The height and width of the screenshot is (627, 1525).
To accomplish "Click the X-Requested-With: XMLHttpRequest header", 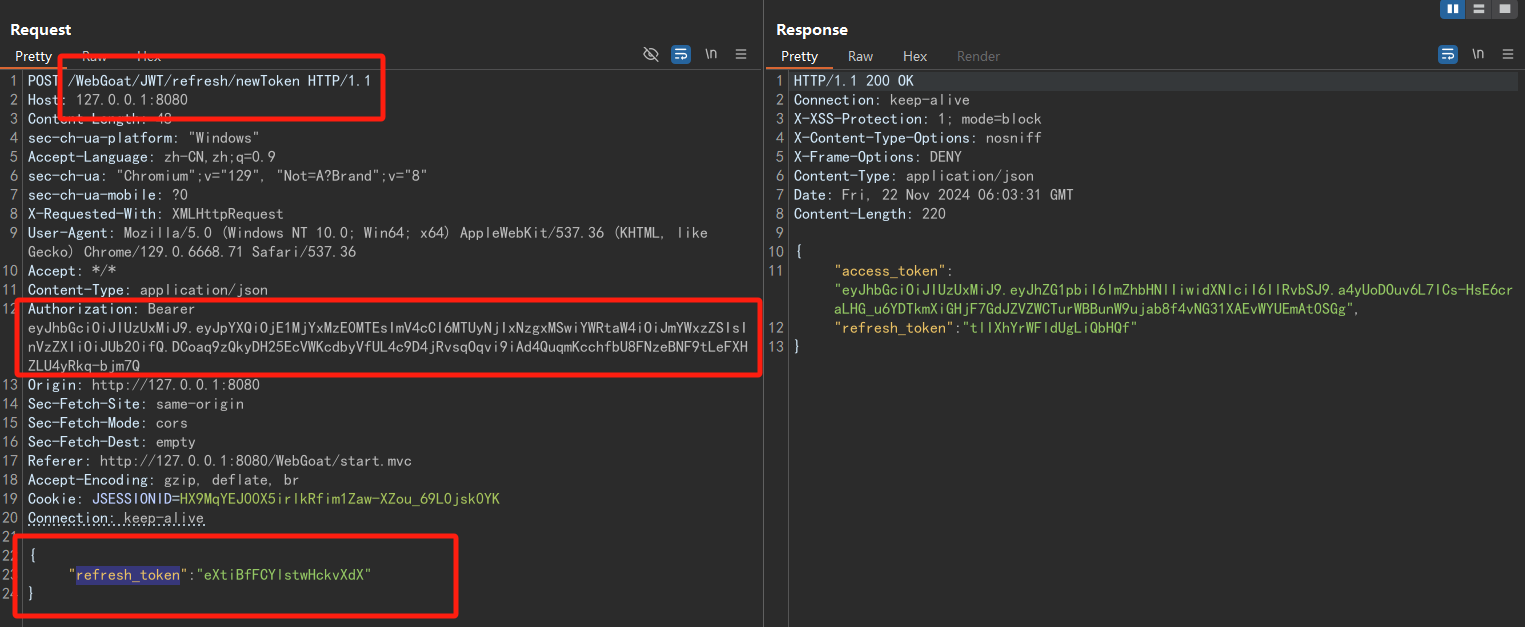I will [x=155, y=214].
